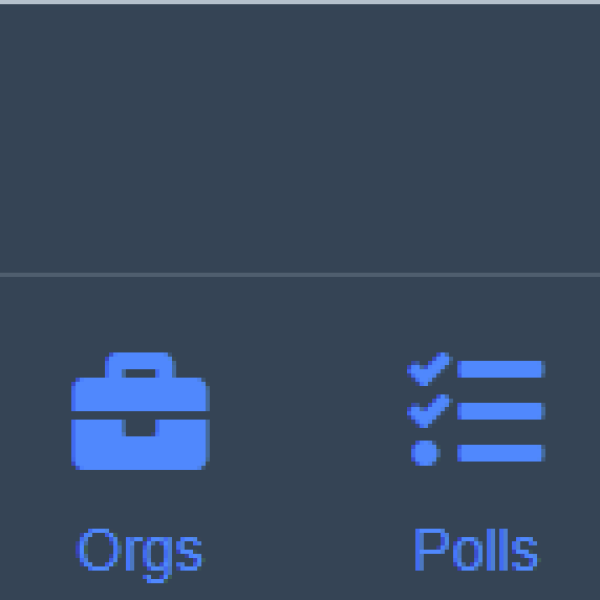Select the Polls text label
This screenshot has width=600, height=600.
tap(476, 550)
